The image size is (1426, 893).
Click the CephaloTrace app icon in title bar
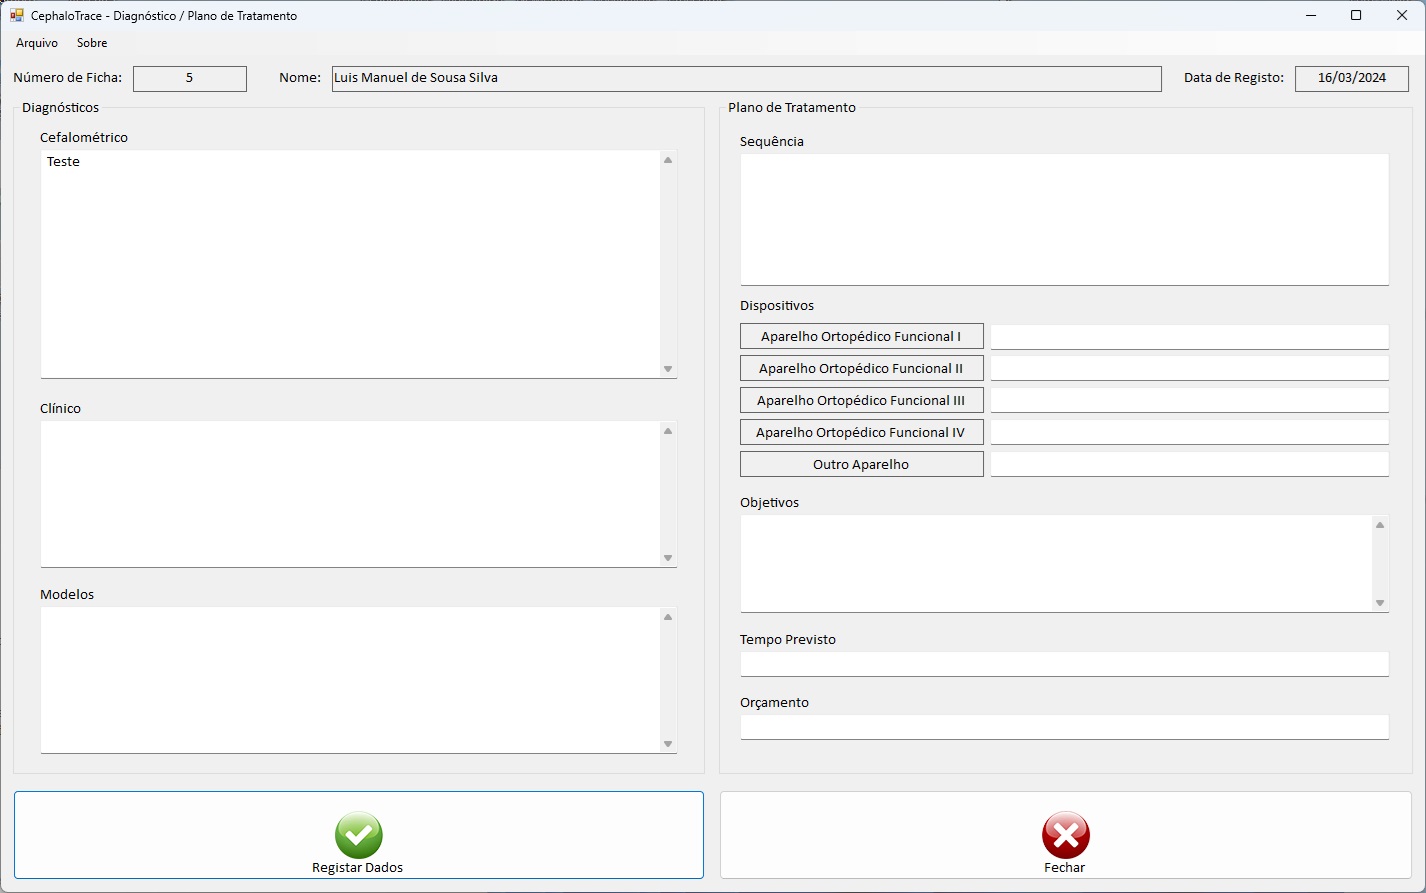click(17, 16)
